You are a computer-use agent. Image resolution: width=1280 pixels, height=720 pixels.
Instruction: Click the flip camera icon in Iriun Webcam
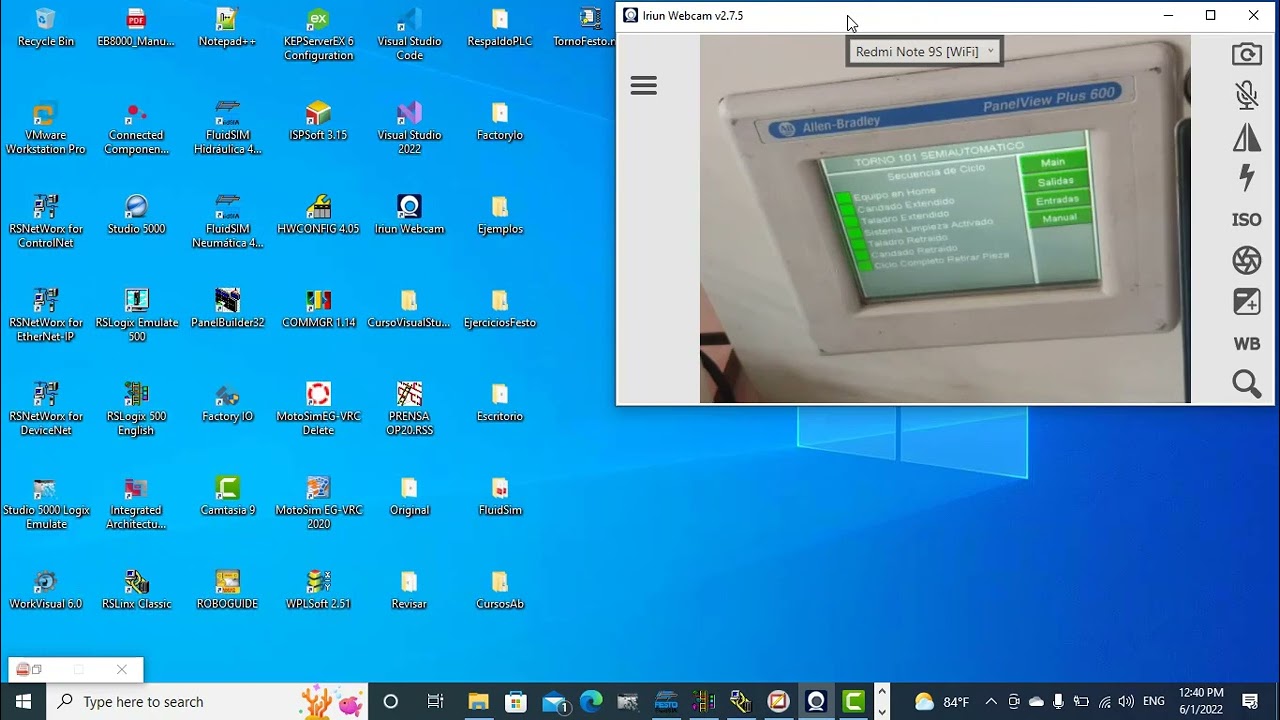(1246, 54)
